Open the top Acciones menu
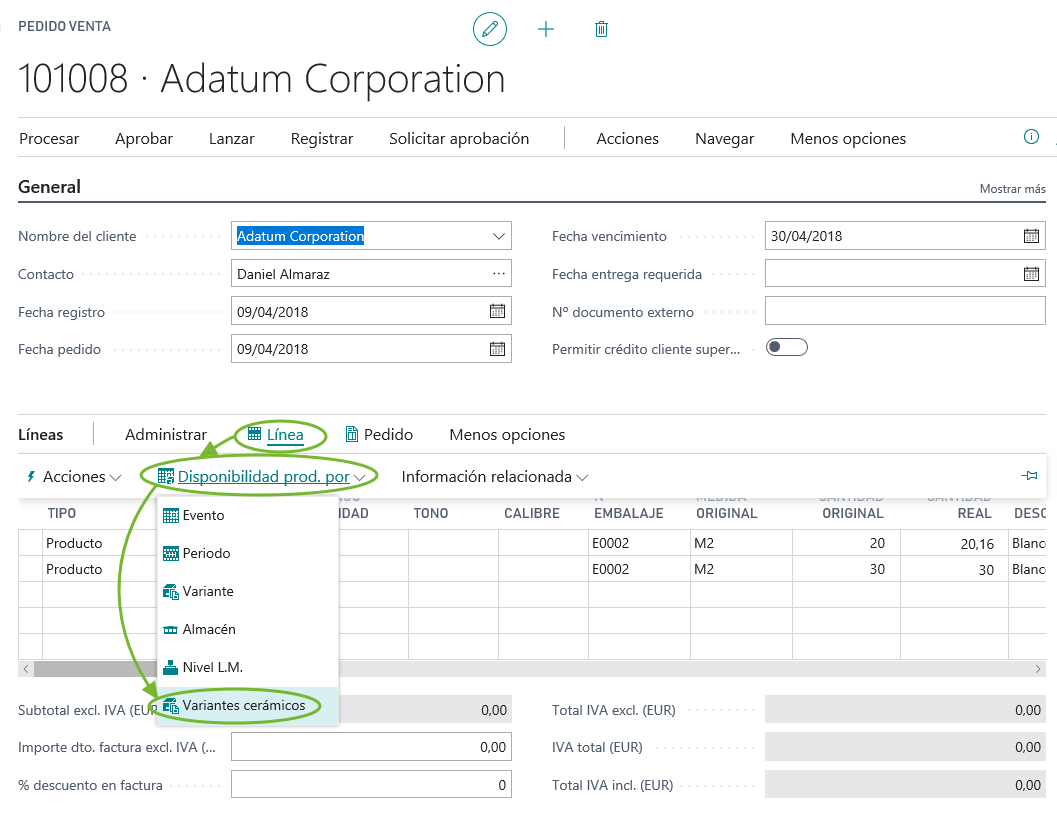 tap(628, 139)
